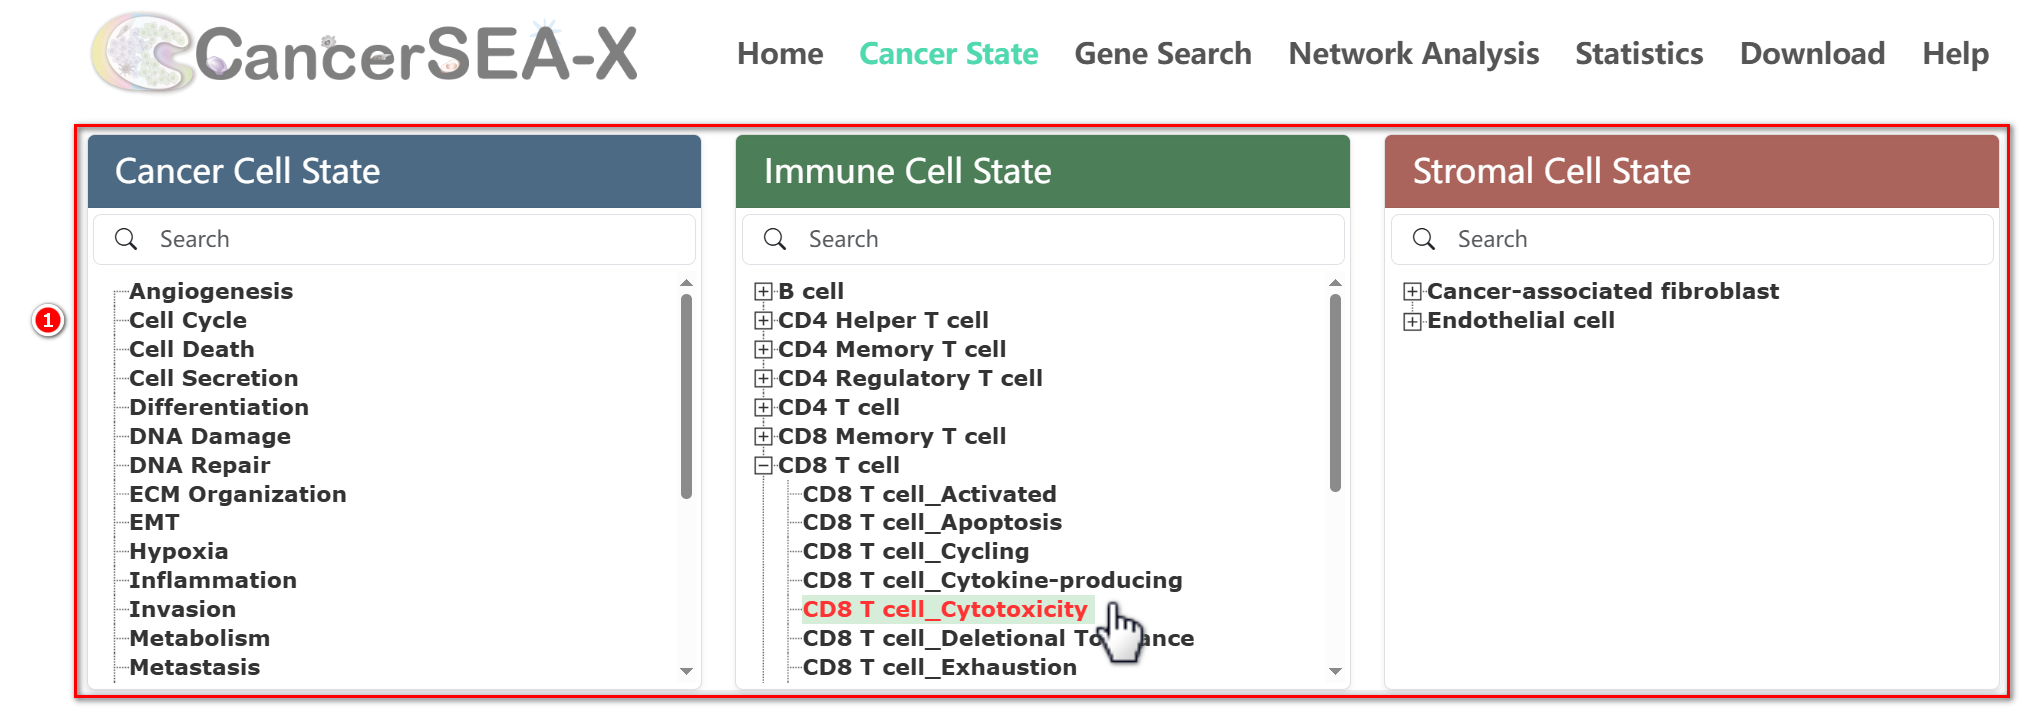Go to Network Analysis page

click(x=1413, y=54)
